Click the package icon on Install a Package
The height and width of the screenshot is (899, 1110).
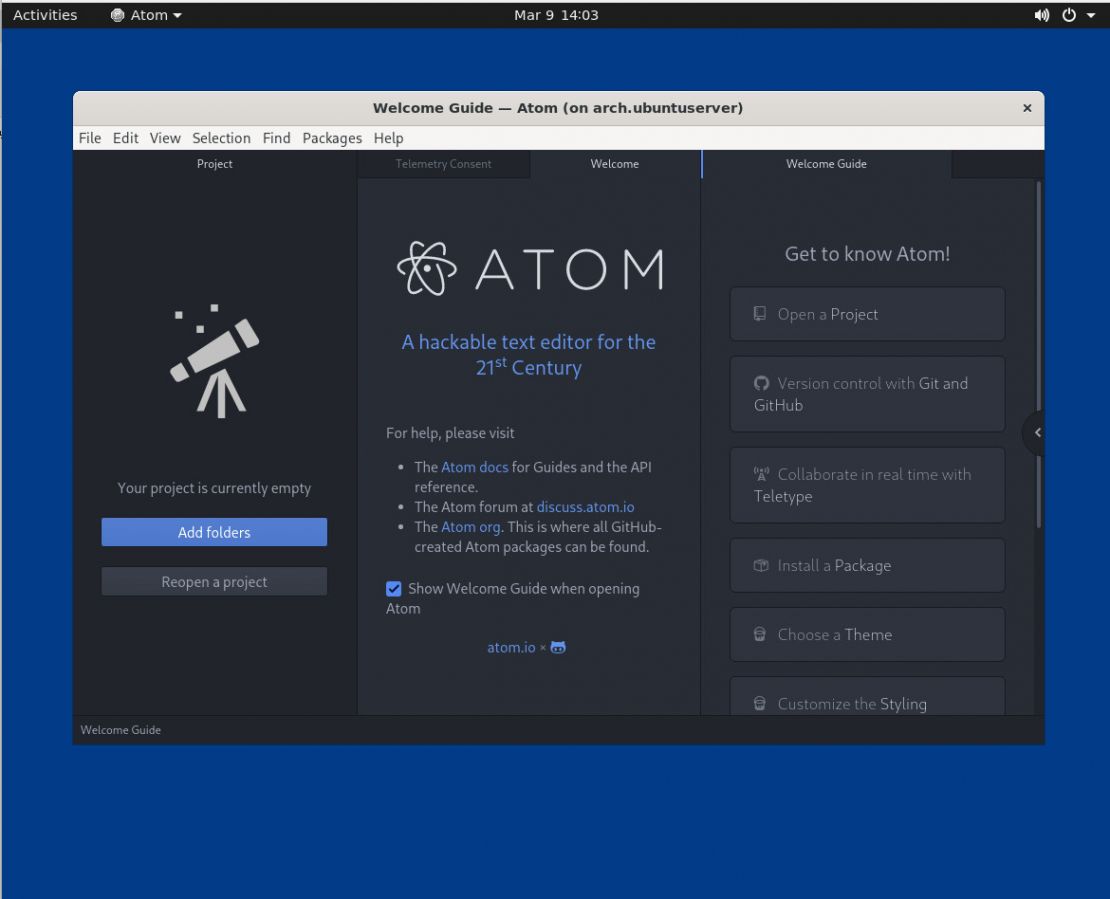pos(761,564)
